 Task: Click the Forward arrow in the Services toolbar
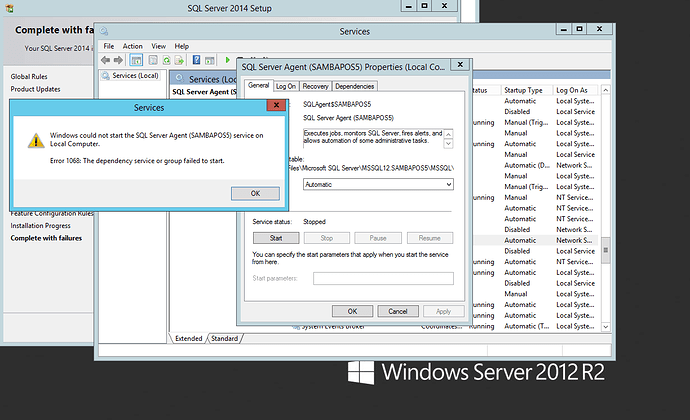coord(118,60)
